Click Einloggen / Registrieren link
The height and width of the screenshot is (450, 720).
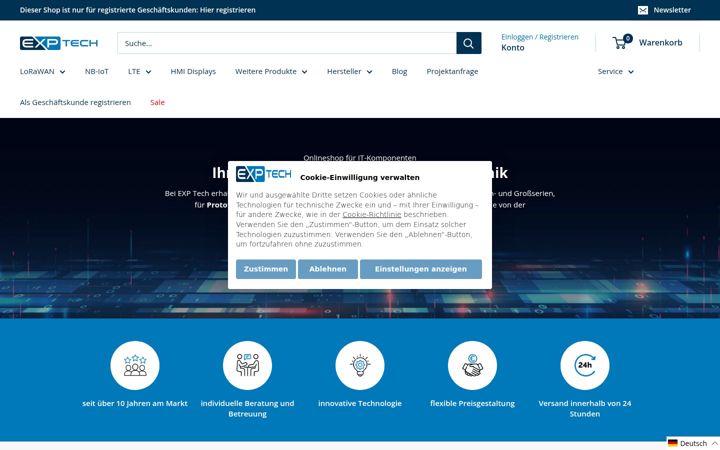(x=540, y=37)
